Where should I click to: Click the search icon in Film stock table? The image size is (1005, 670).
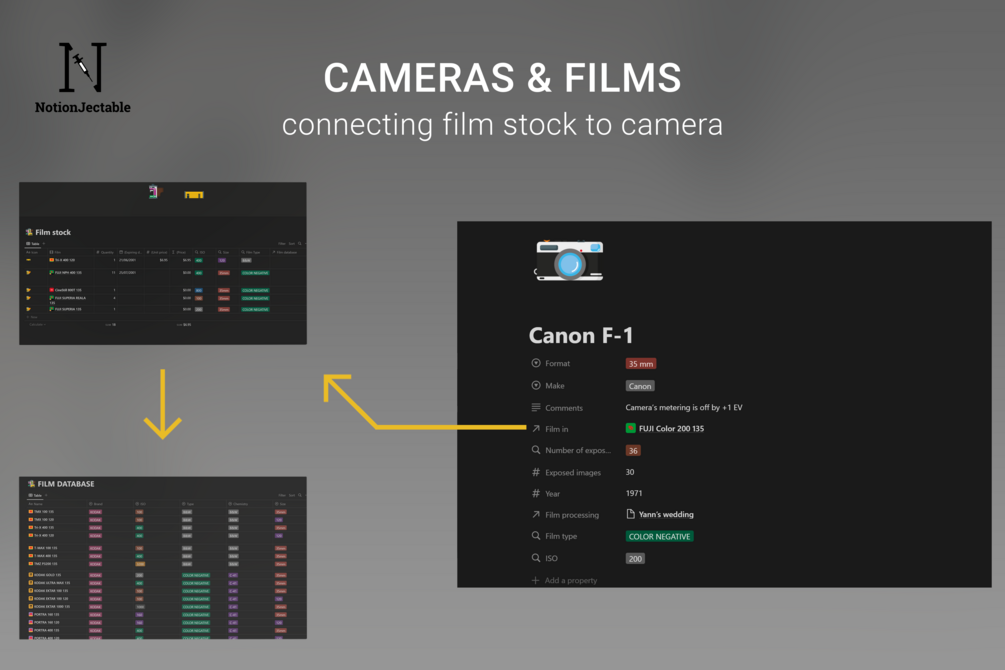tap(299, 244)
